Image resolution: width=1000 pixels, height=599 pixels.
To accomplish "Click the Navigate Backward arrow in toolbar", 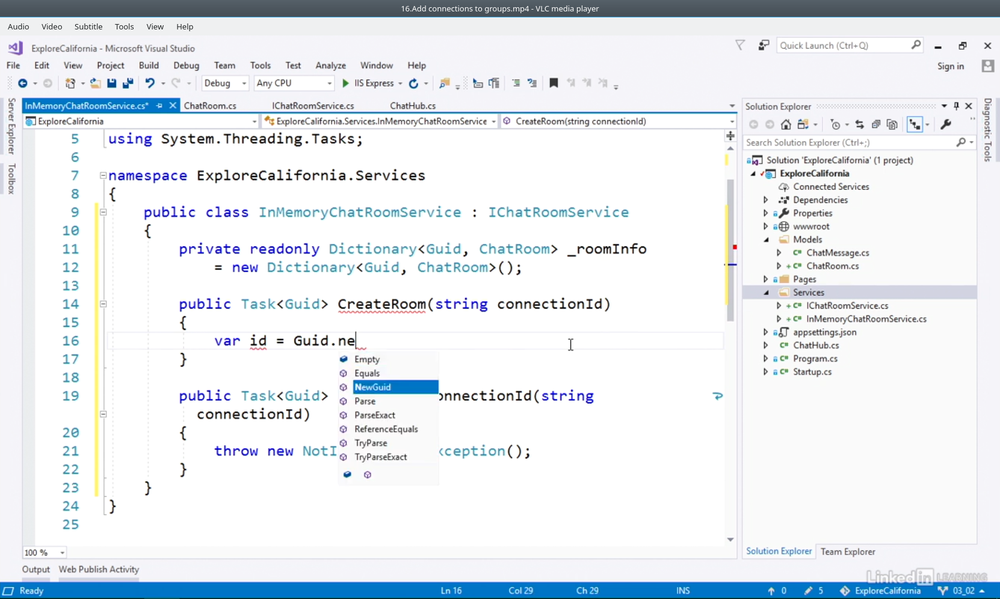I will click(x=22, y=84).
